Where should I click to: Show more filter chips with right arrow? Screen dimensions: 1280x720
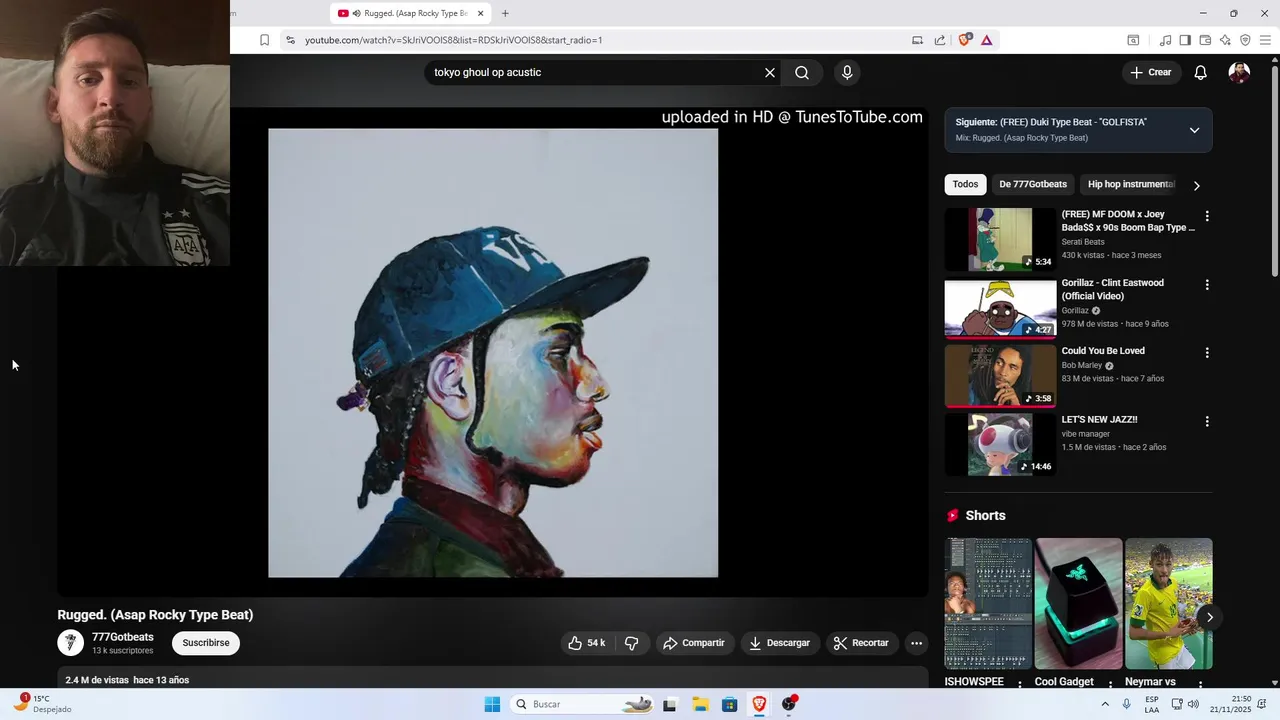tap(1196, 185)
